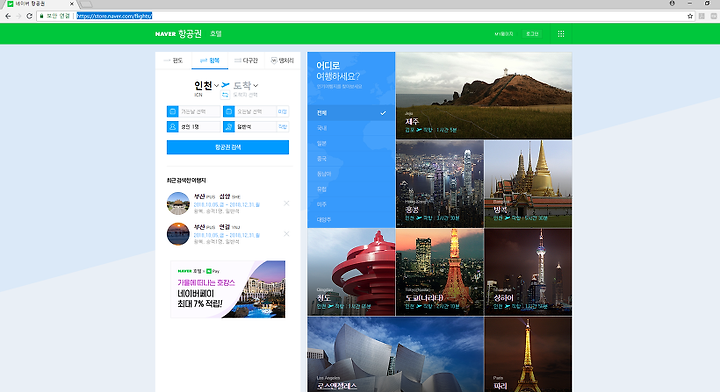
Task: Filter destinations by China (중국)
Action: point(351,158)
